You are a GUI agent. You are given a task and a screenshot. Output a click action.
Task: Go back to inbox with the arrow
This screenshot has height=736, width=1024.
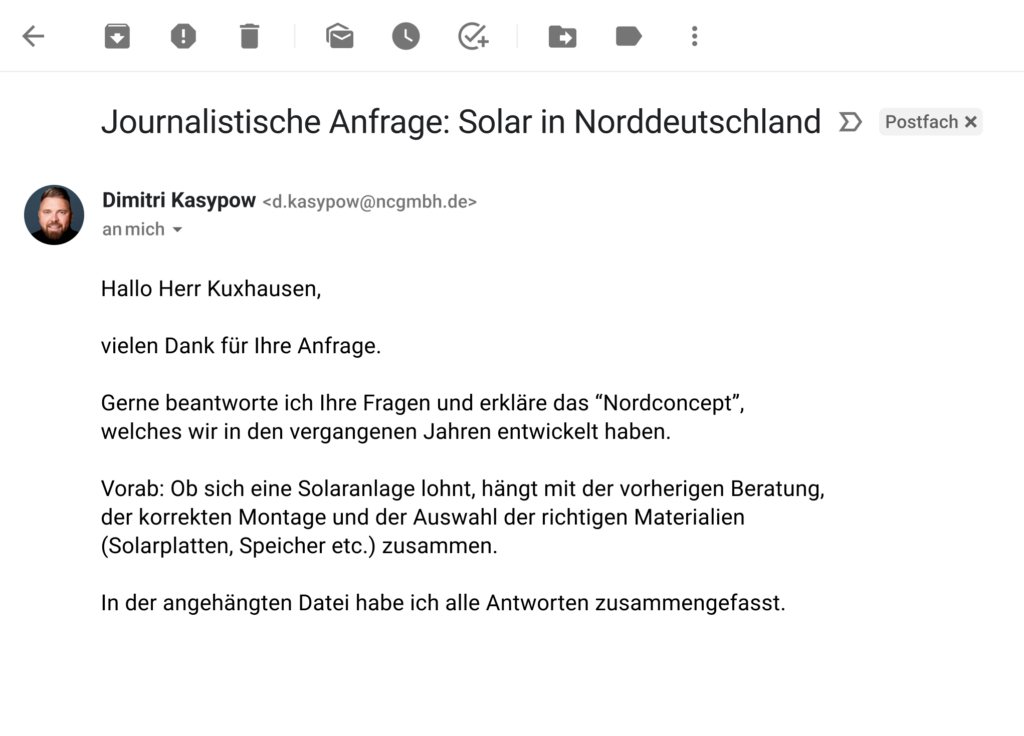pos(34,37)
